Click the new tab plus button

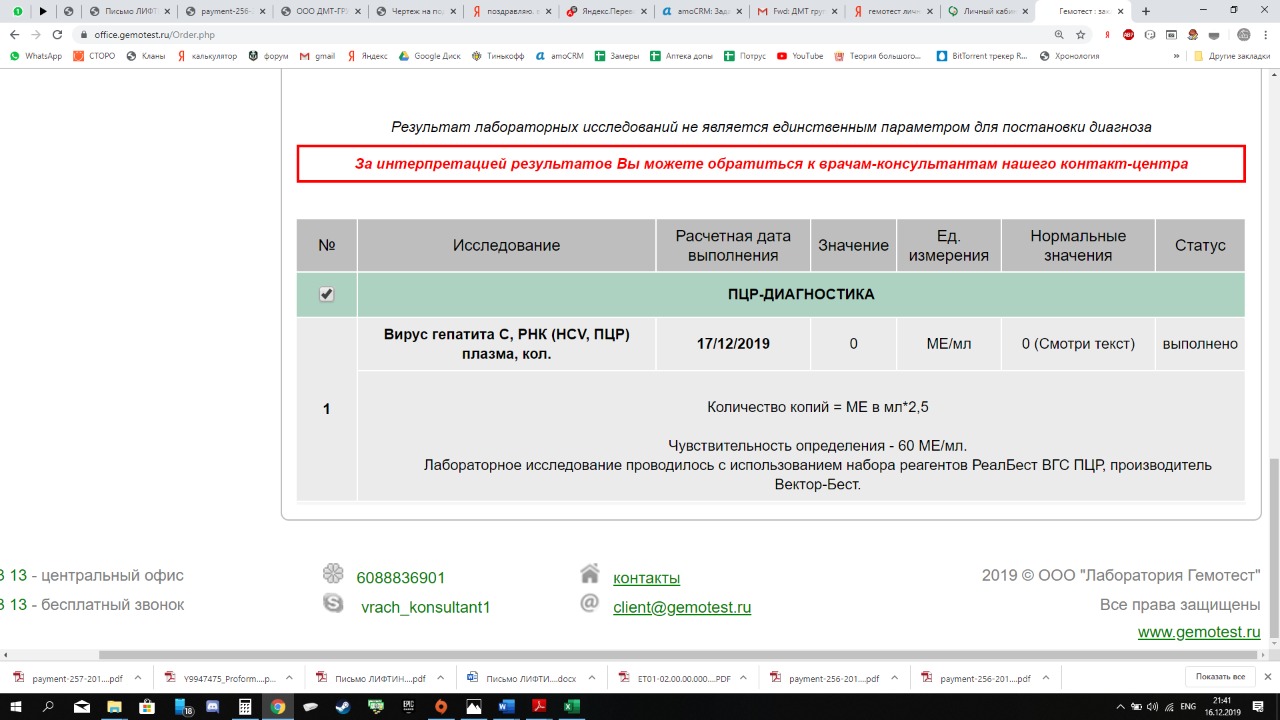(x=1146, y=11)
